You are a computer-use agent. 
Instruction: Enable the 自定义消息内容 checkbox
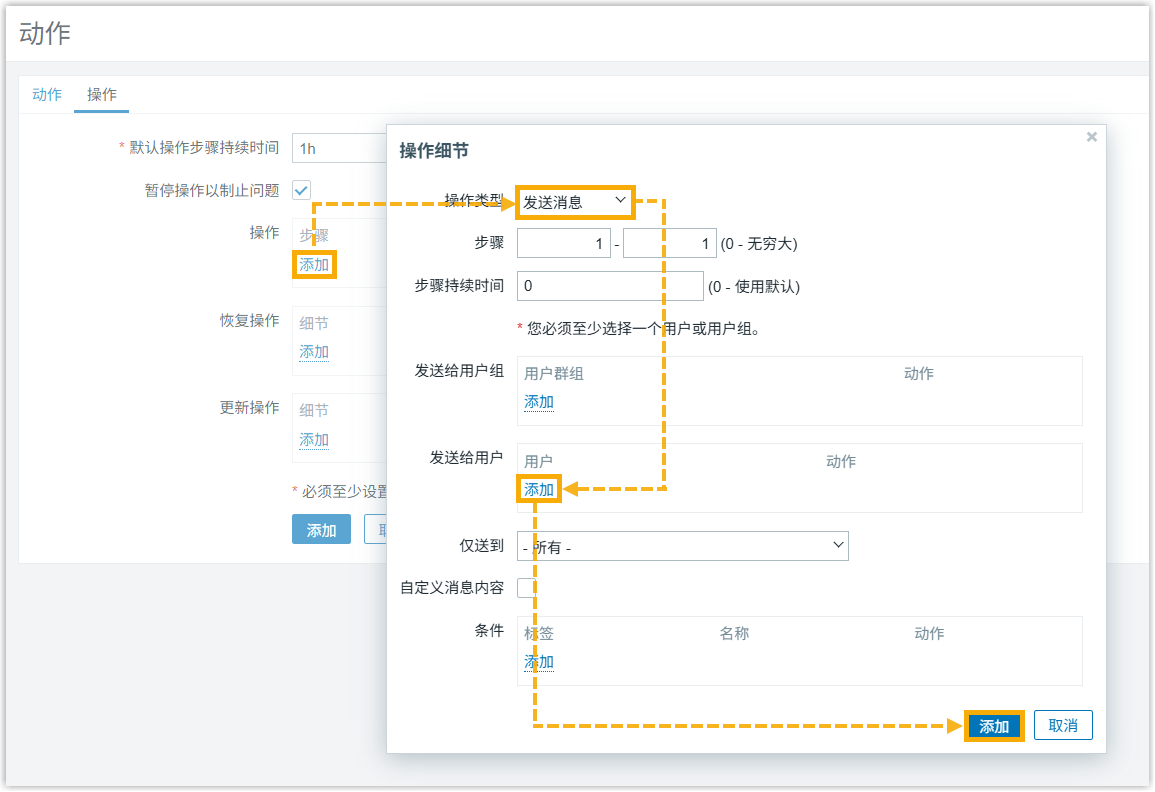[x=526, y=588]
